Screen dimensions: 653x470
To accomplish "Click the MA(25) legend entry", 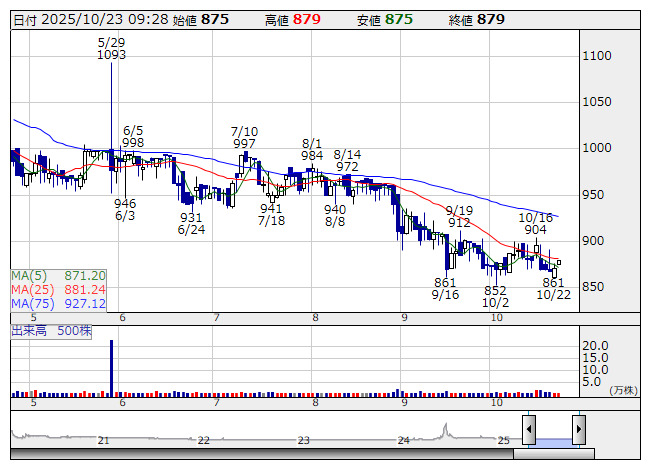I will point(58,289).
